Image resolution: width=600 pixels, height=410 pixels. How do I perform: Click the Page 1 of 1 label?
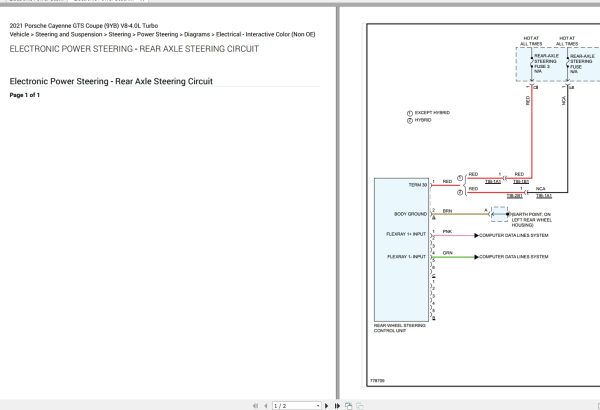pyautogui.click(x=24, y=95)
